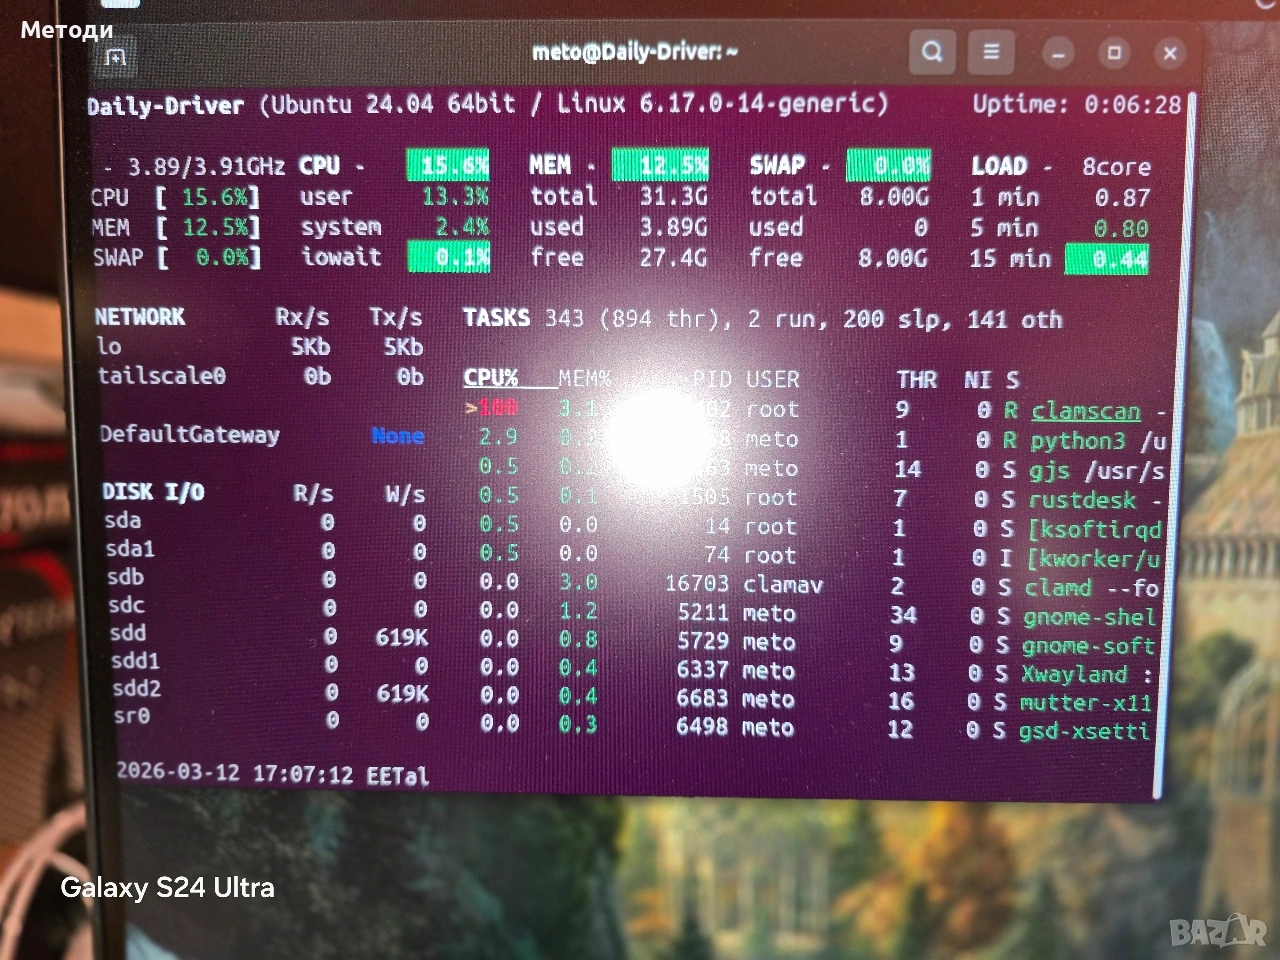1280x960 pixels.
Task: Click the terminal search icon
Action: pos(931,52)
